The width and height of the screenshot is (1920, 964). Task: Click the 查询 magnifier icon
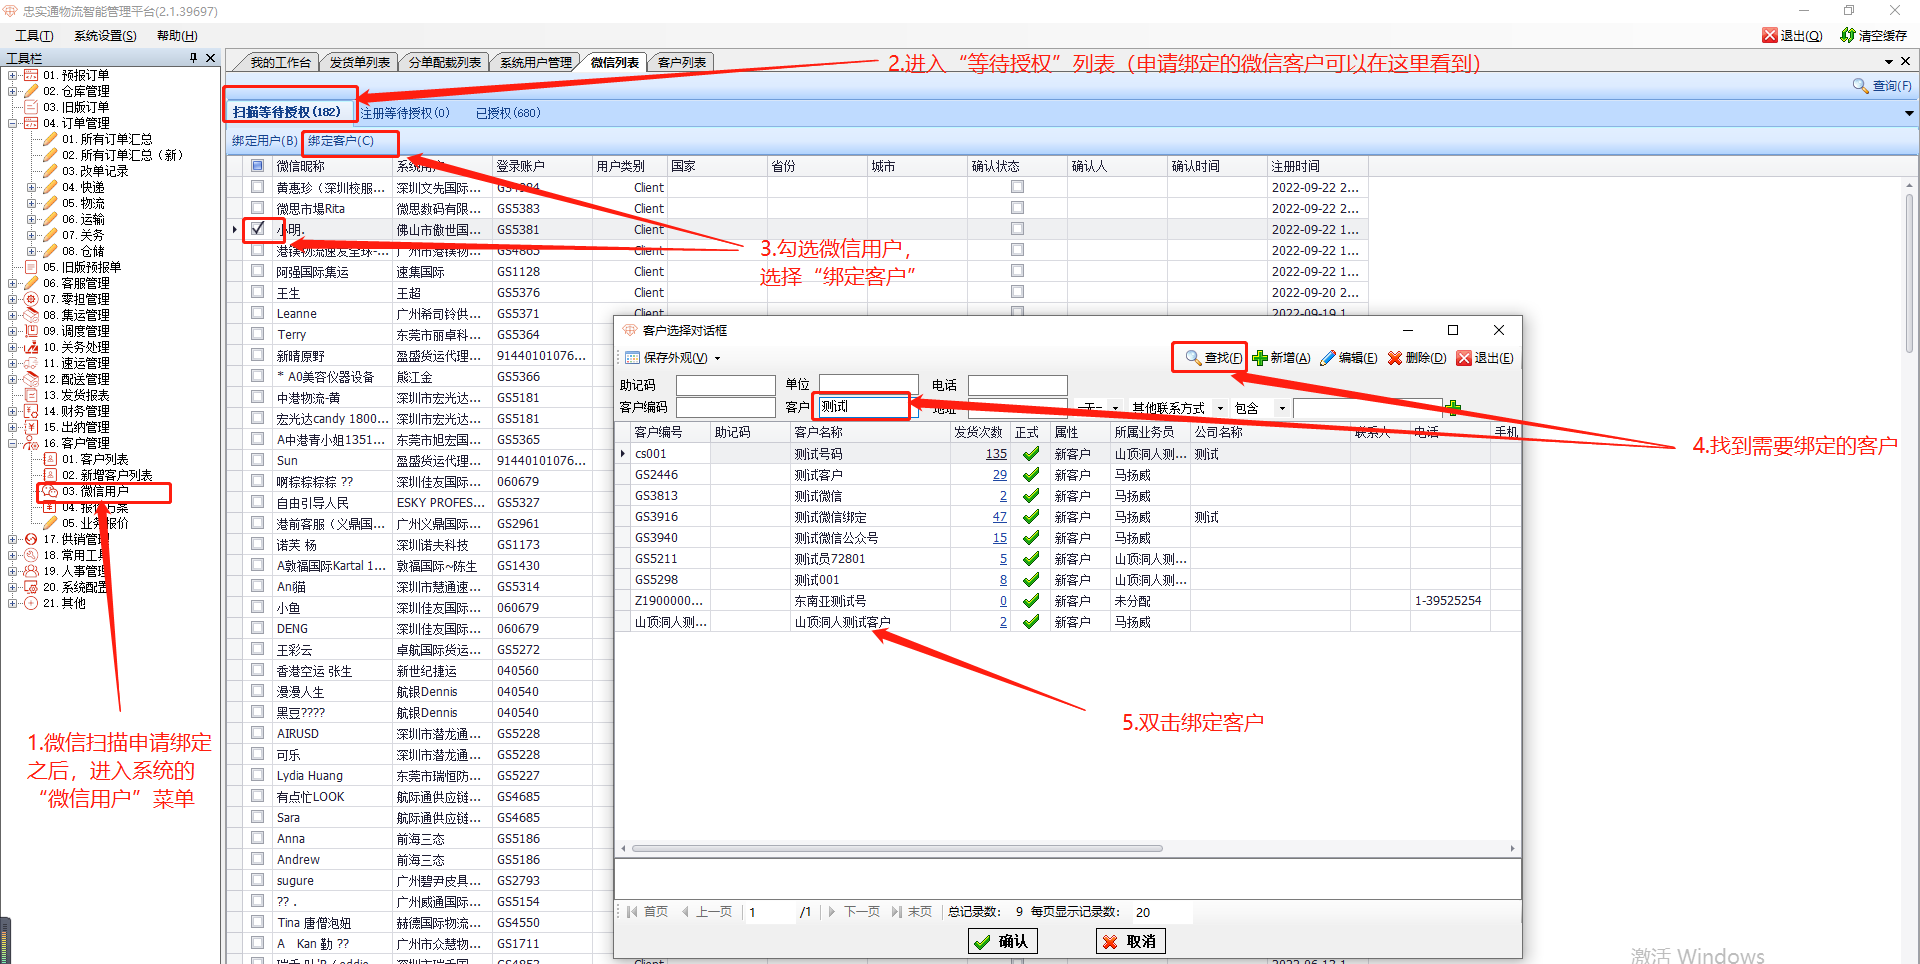pyautogui.click(x=1860, y=86)
